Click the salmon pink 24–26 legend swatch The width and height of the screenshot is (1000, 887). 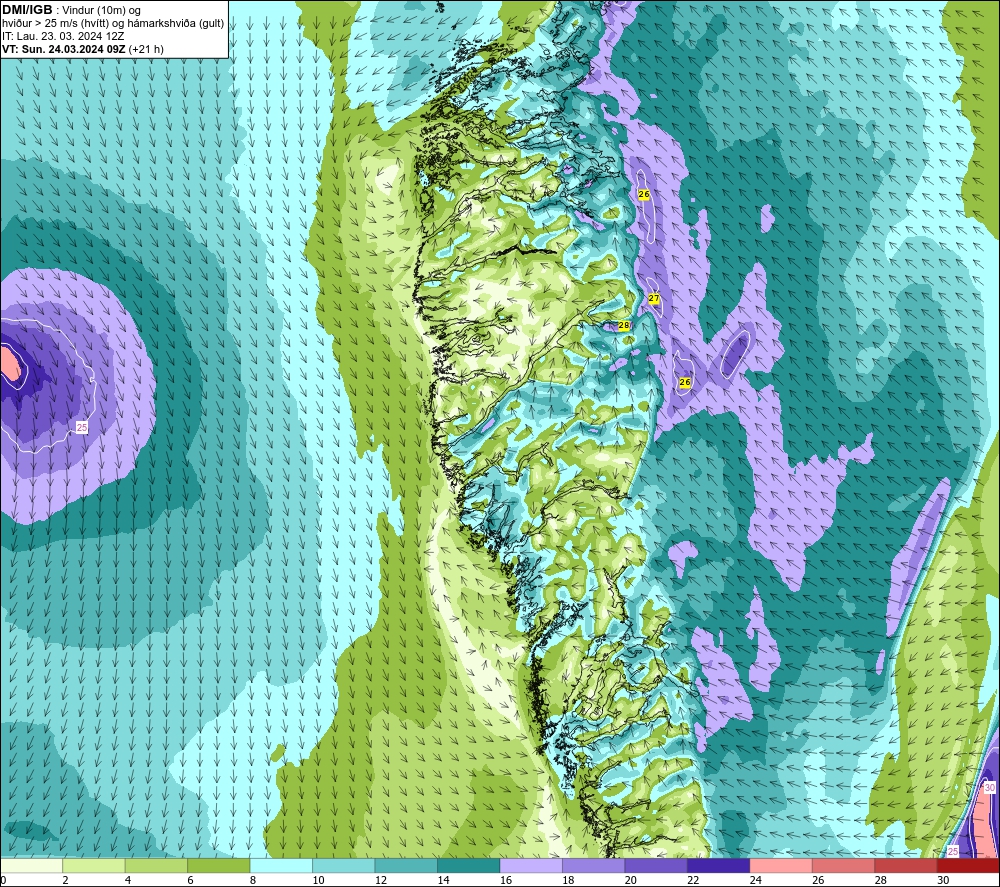[x=781, y=865]
